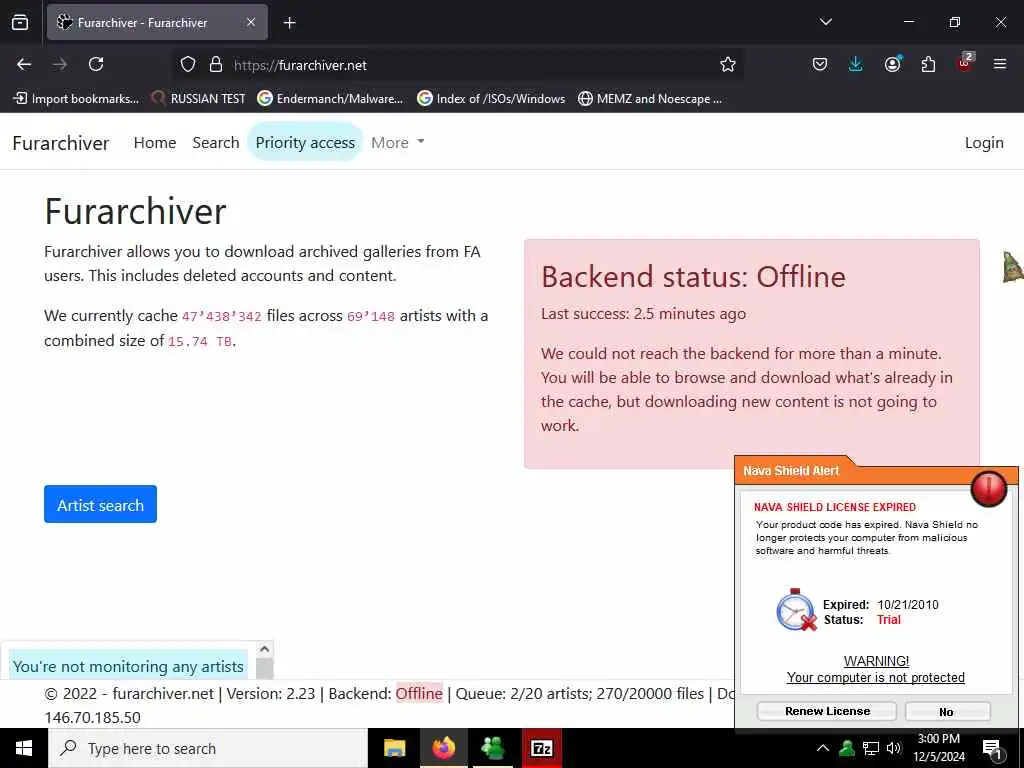The width and height of the screenshot is (1024, 768).
Task: Go to Search nav item
Action: click(x=216, y=142)
